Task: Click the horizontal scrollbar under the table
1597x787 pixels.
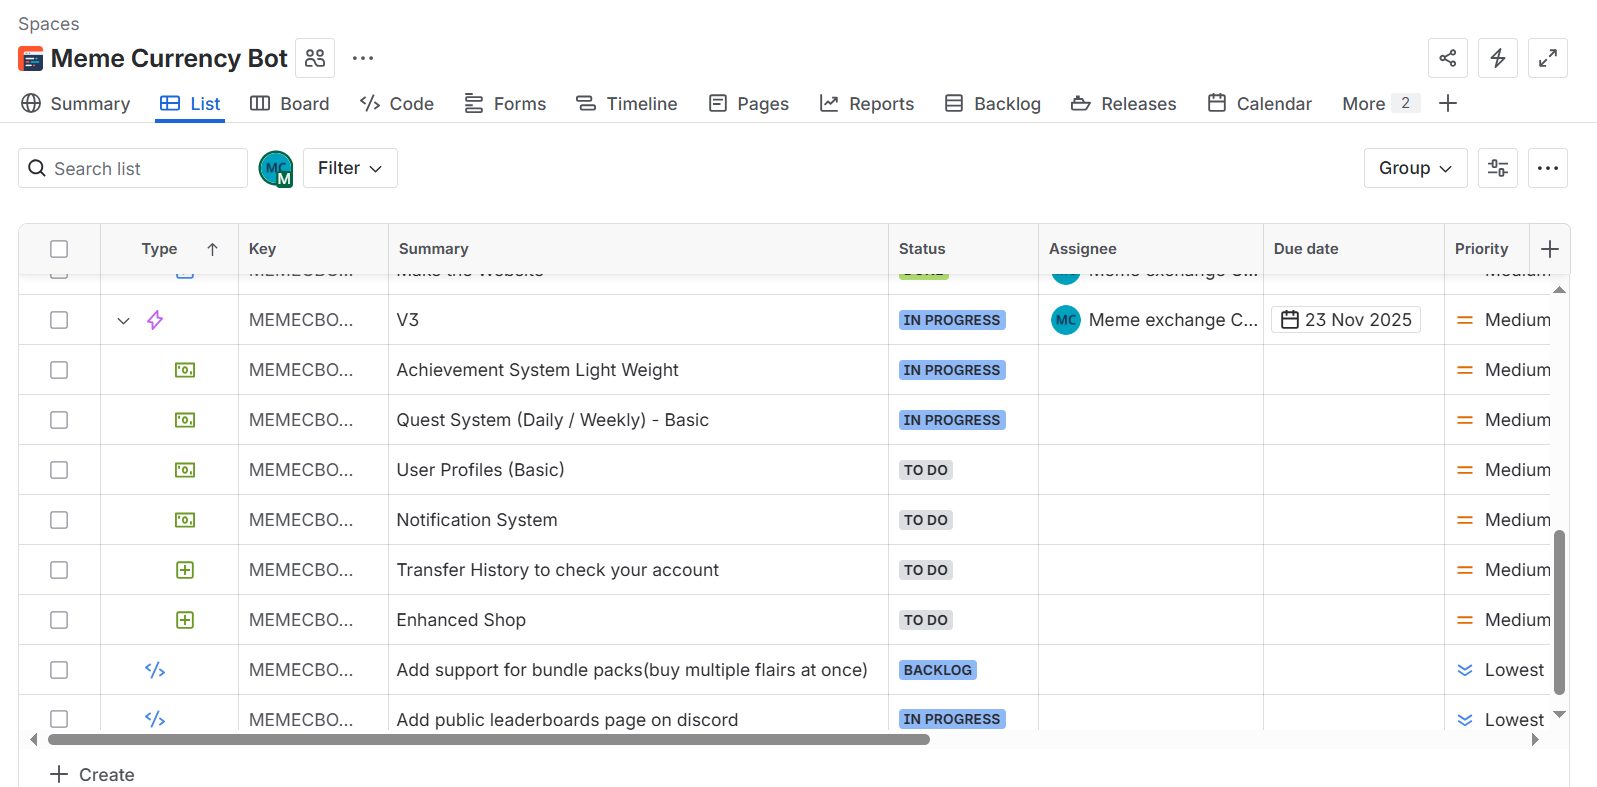Action: point(489,740)
